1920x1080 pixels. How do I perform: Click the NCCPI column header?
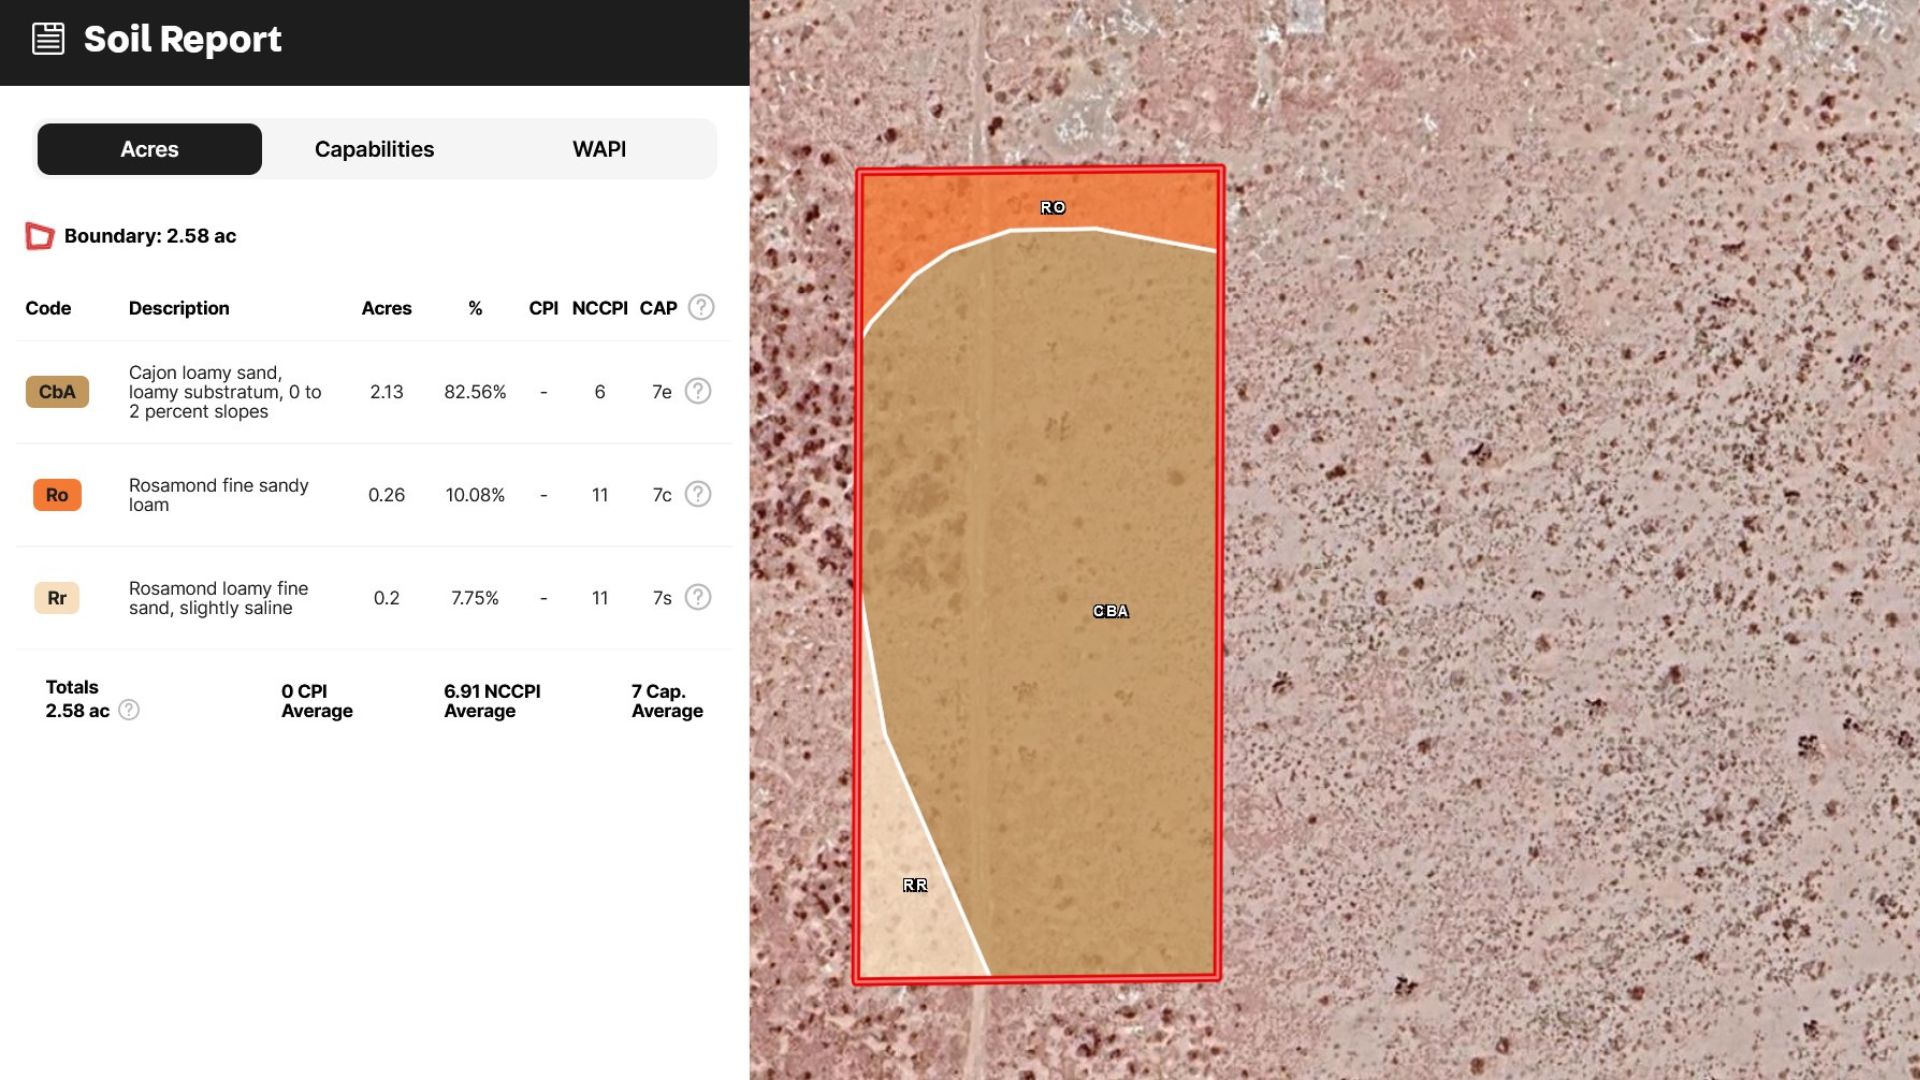pyautogui.click(x=599, y=308)
